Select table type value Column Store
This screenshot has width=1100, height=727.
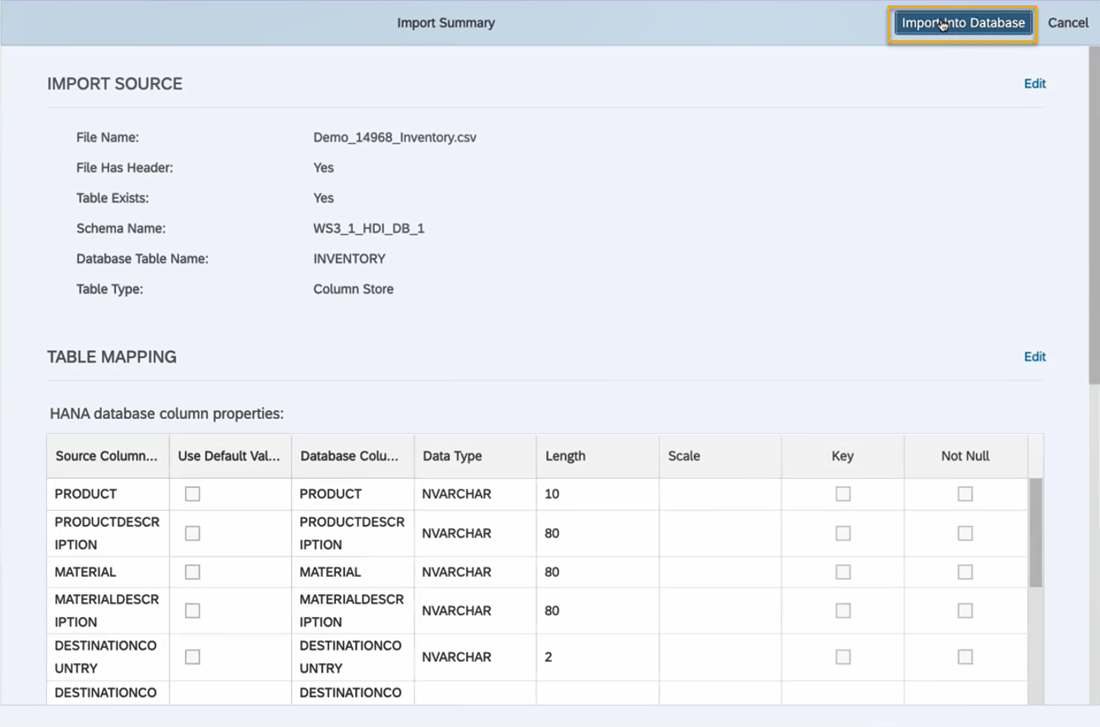tap(353, 289)
